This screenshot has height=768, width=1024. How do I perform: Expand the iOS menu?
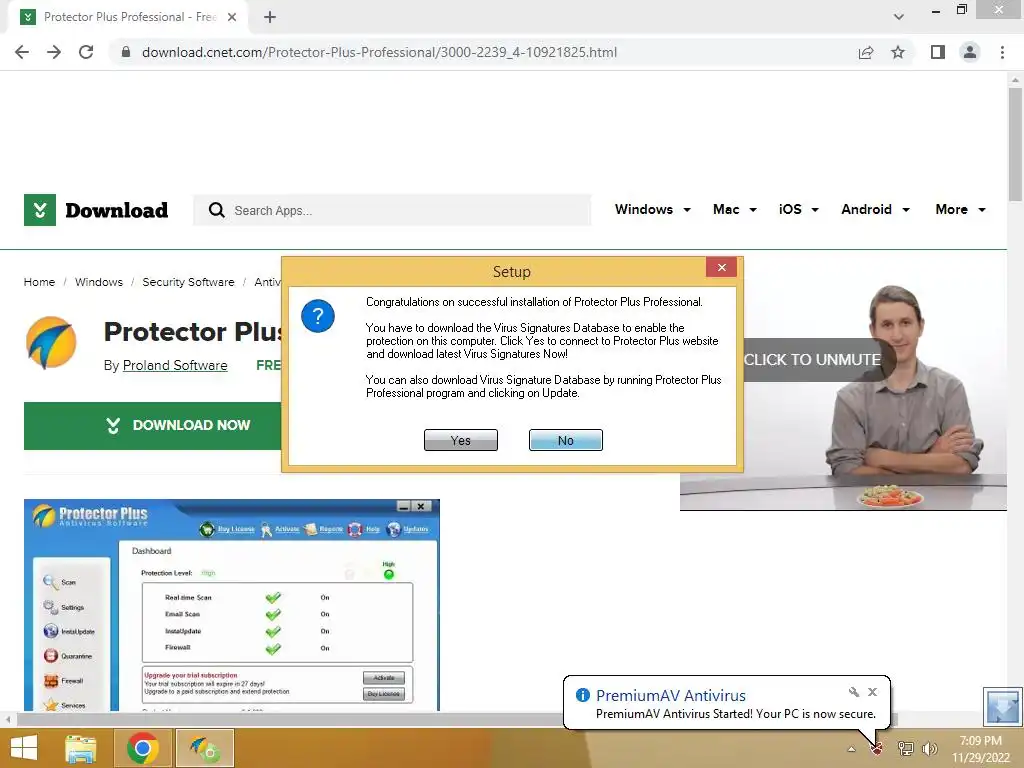coord(798,210)
